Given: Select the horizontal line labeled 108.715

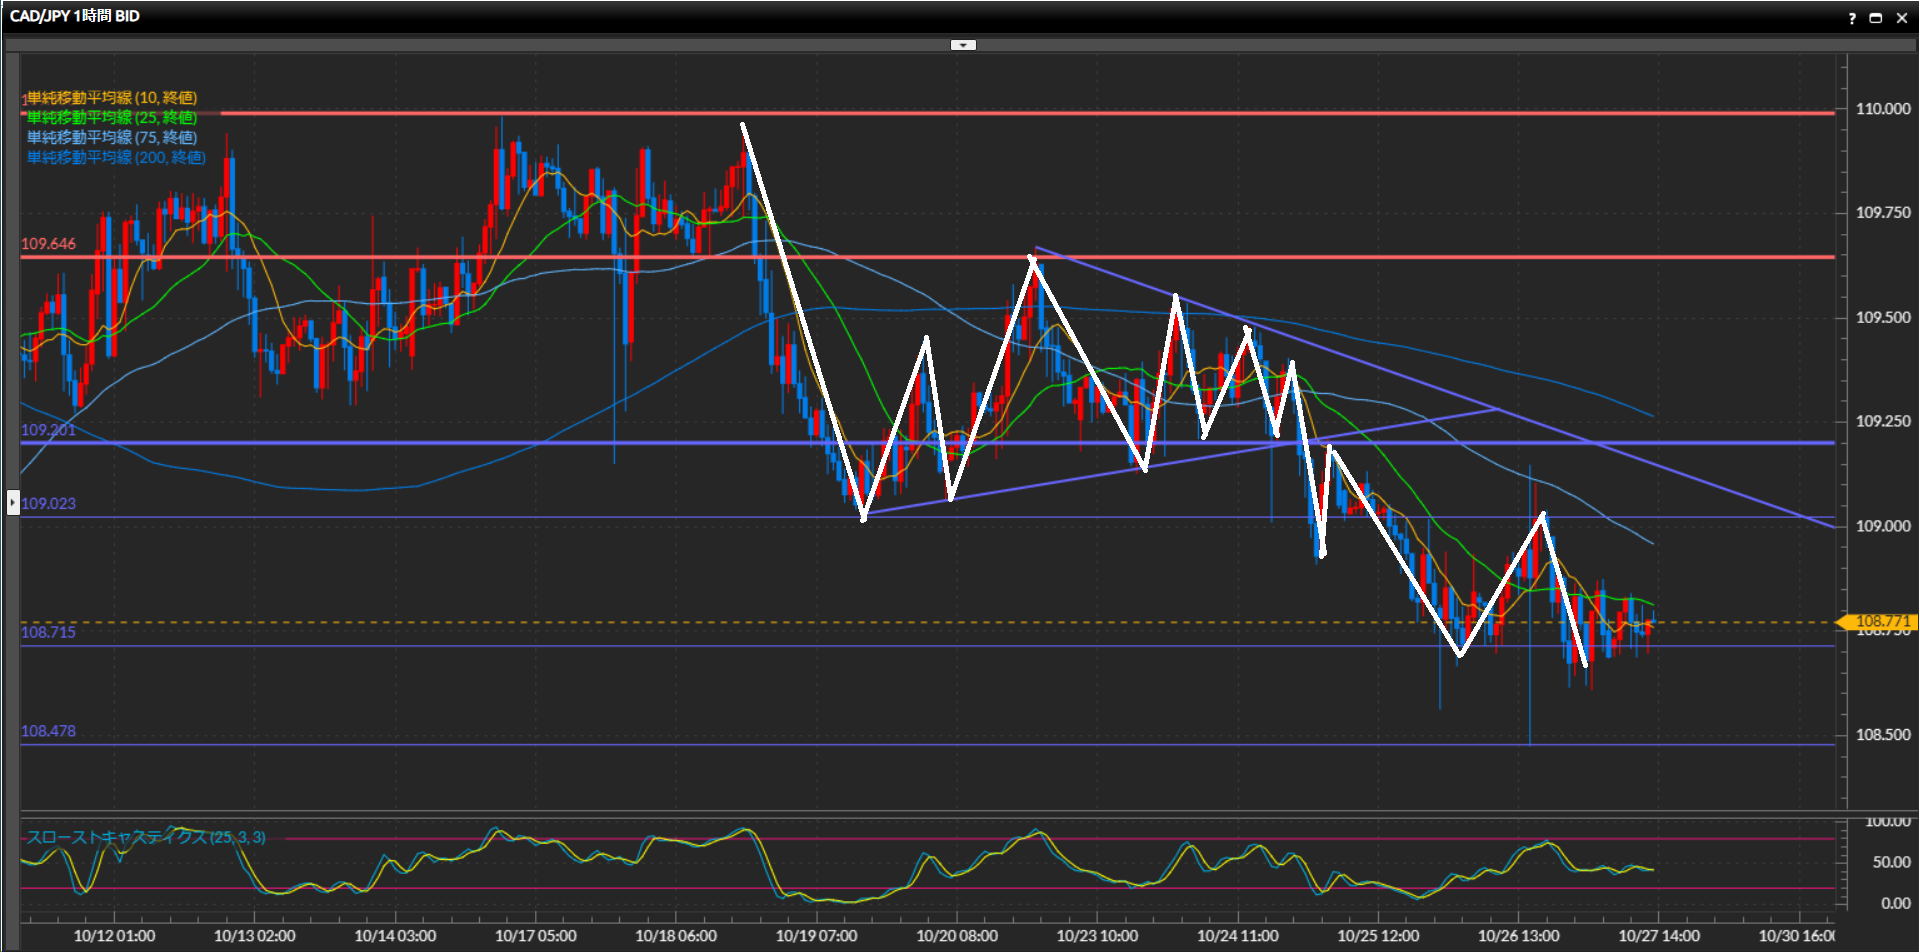Looking at the screenshot, I should click(x=48, y=632).
